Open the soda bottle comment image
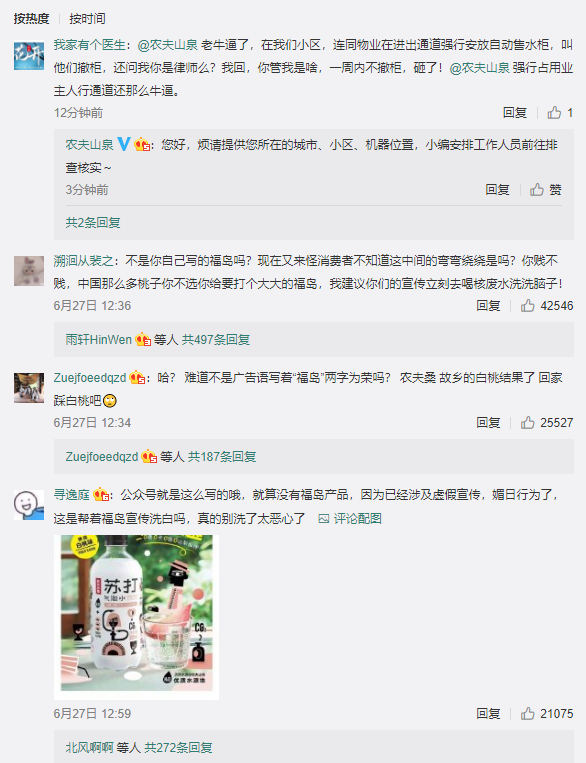The width and height of the screenshot is (586, 763). [136, 617]
